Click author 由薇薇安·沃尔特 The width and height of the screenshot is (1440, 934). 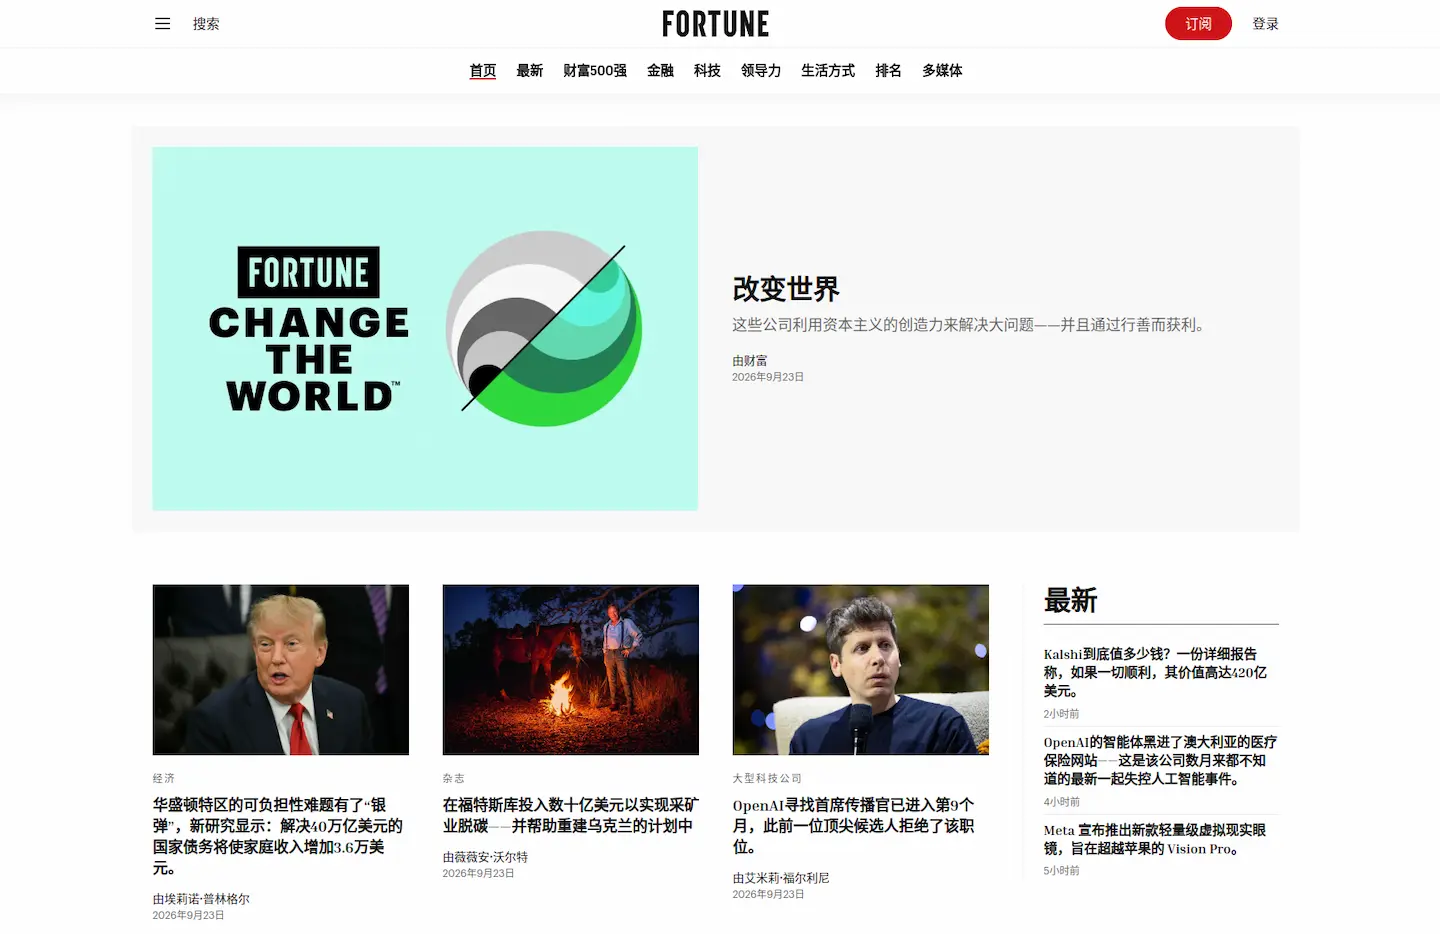click(485, 857)
